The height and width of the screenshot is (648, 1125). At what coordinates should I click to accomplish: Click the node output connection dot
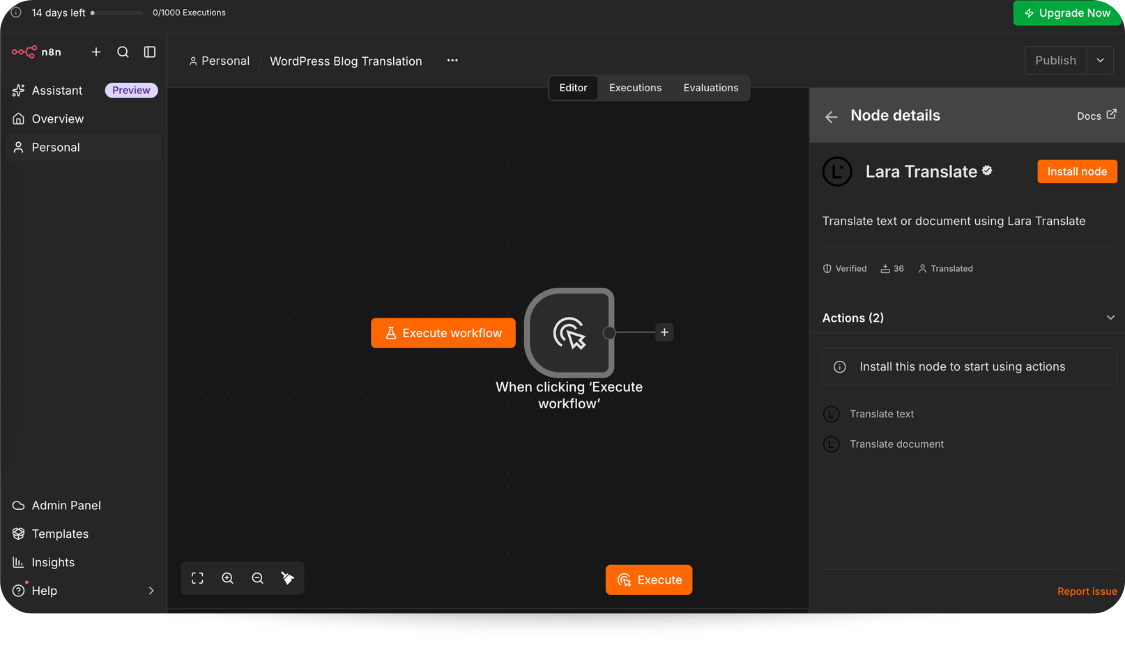click(x=609, y=333)
